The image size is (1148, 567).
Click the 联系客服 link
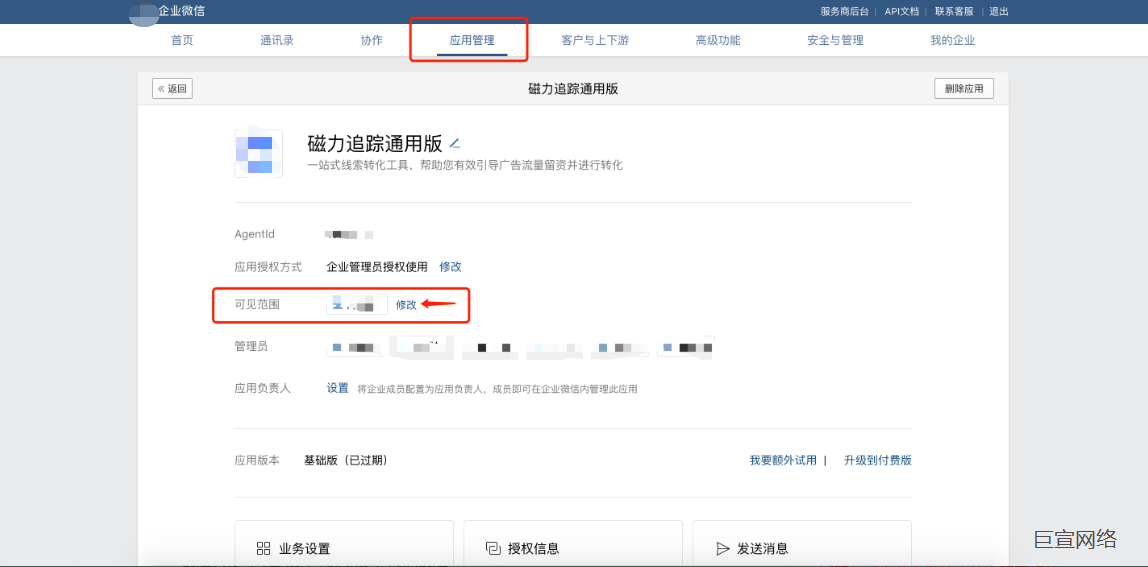tap(954, 11)
